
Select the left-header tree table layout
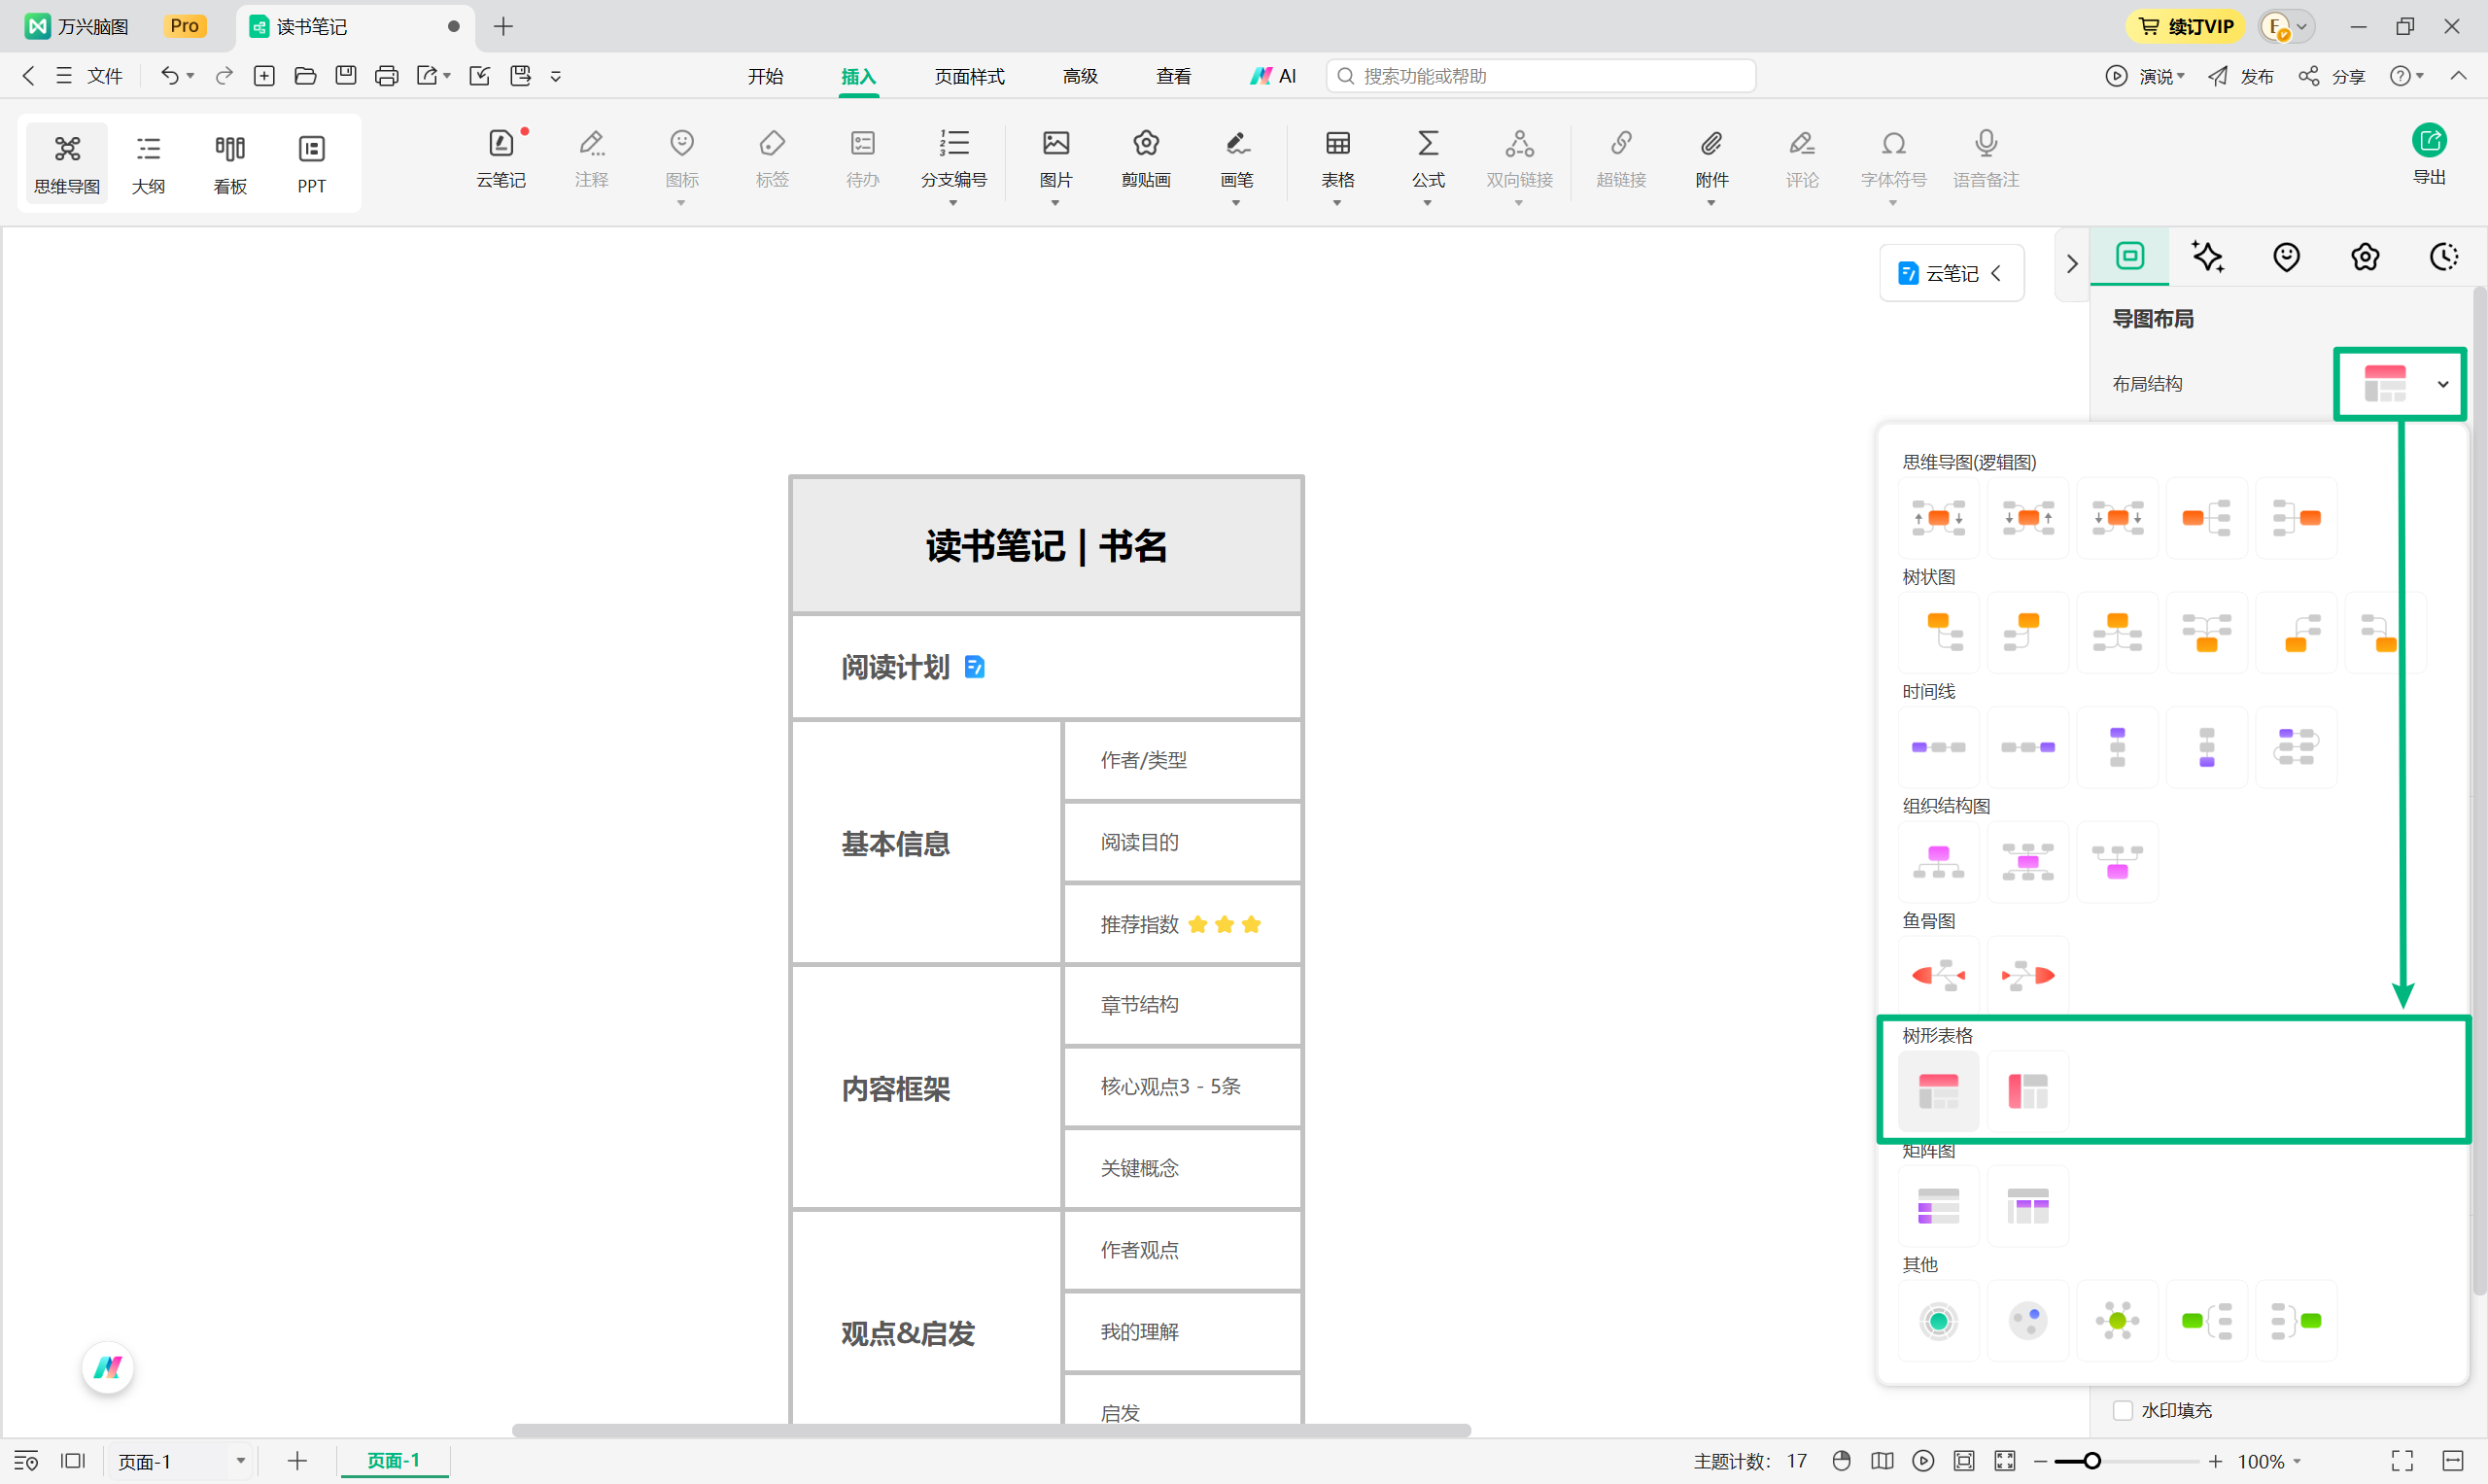[x=2027, y=1091]
